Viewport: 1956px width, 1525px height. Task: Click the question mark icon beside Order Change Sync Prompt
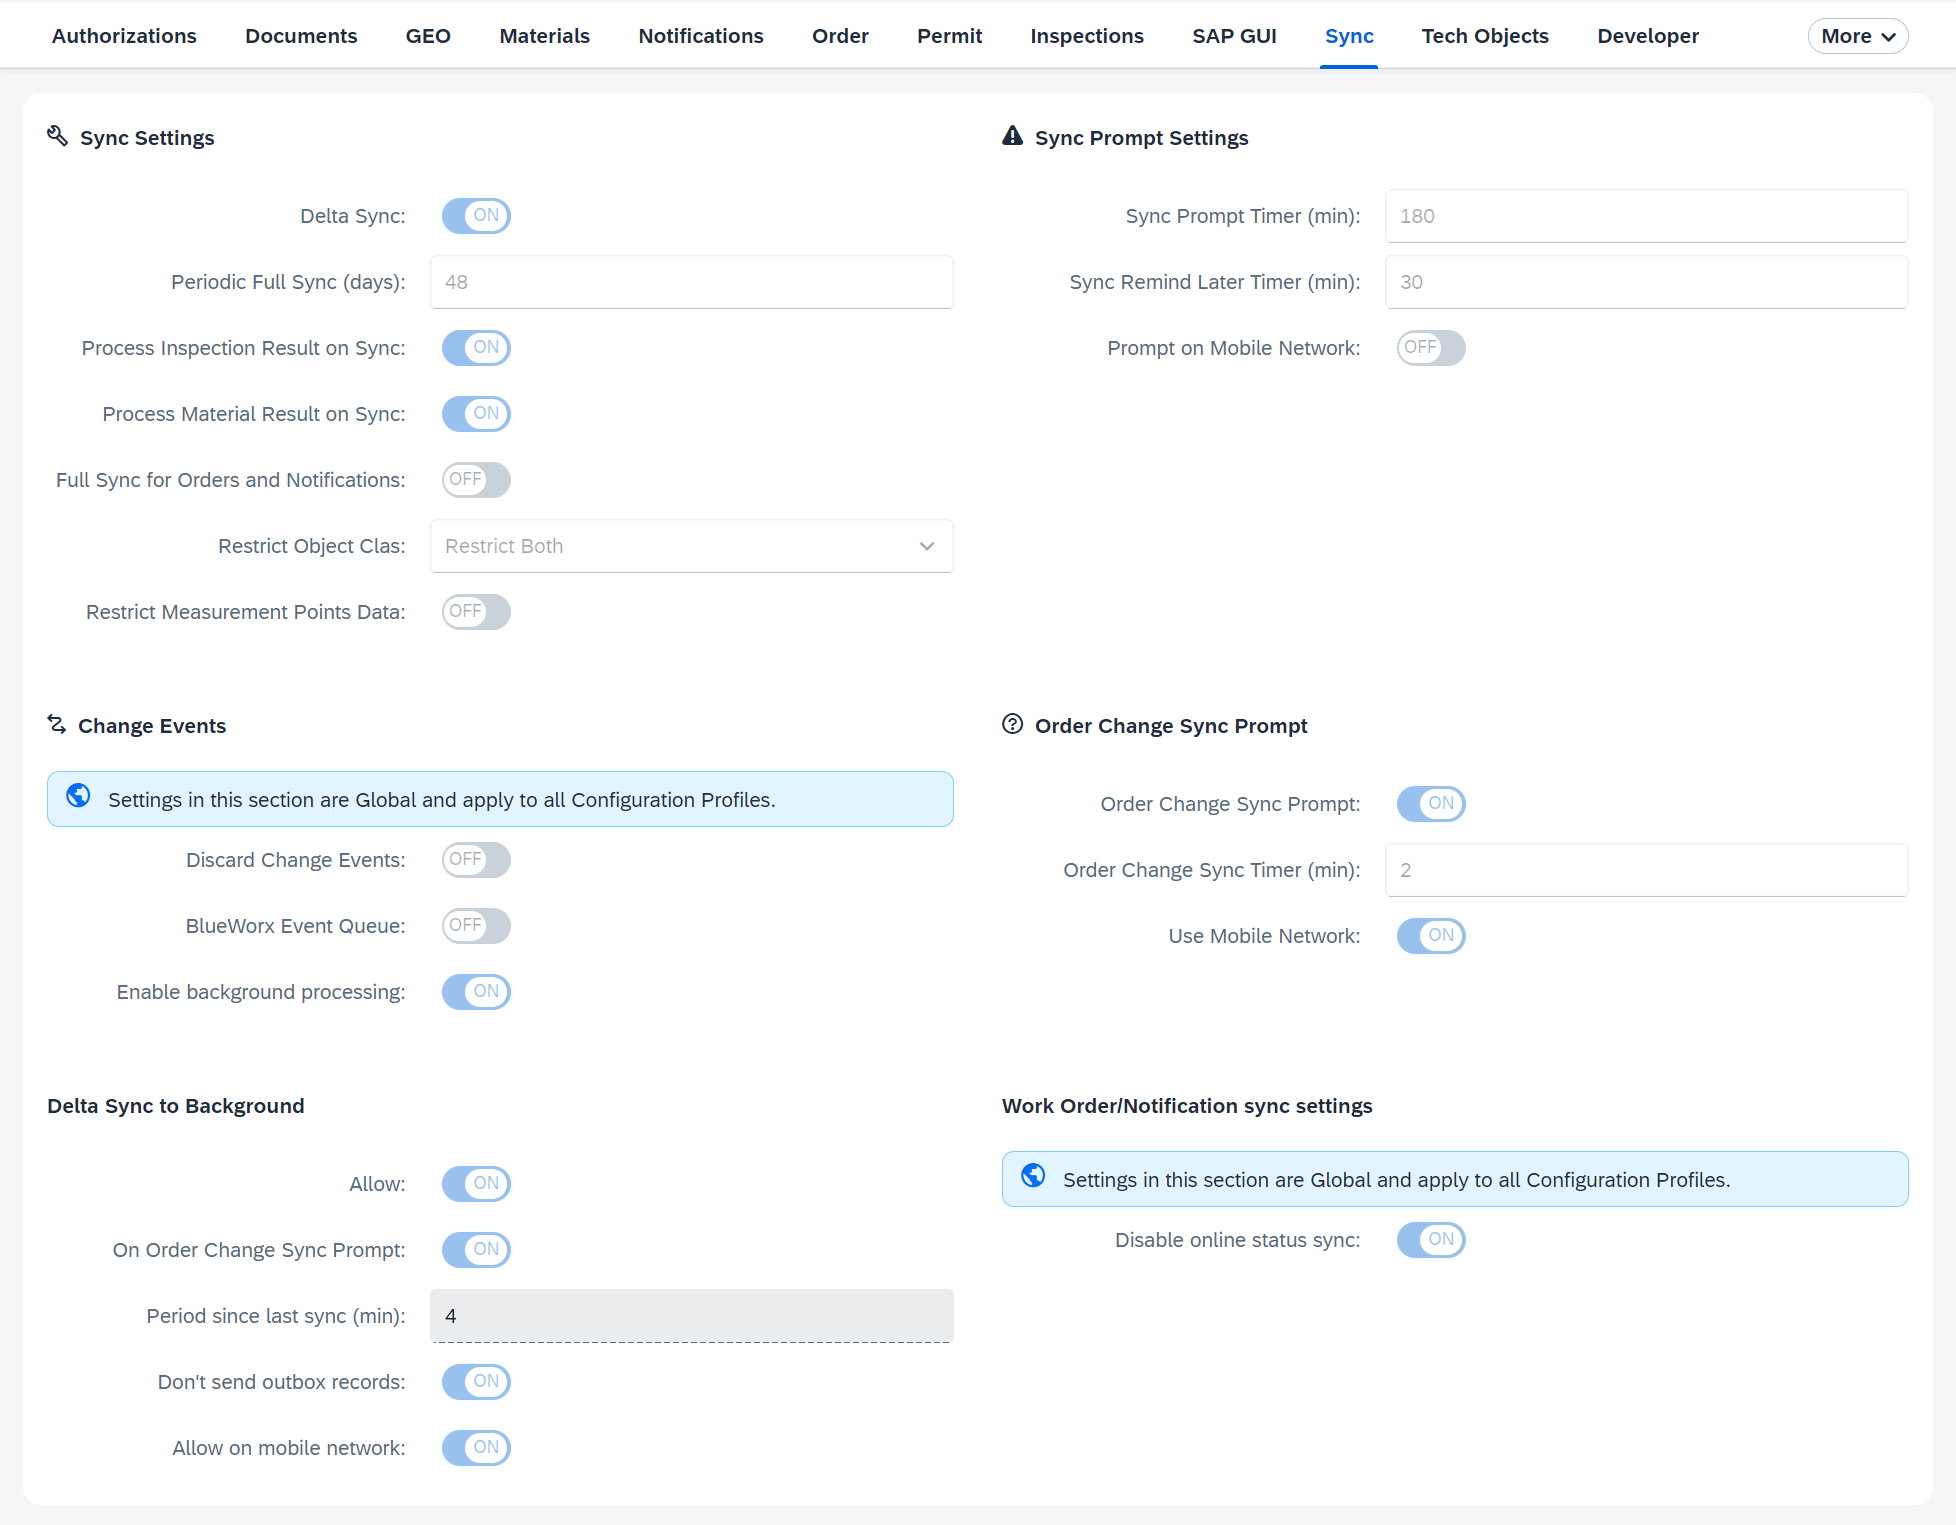(x=1012, y=725)
